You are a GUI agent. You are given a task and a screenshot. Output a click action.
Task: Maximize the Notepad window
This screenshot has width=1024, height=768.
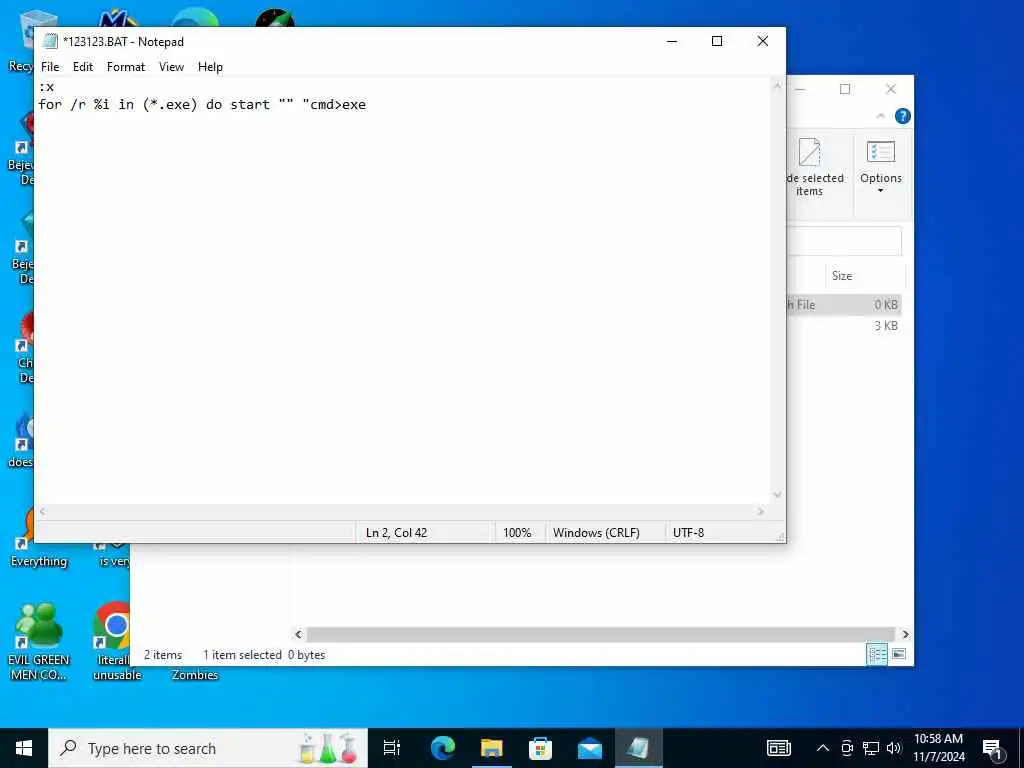click(x=716, y=41)
